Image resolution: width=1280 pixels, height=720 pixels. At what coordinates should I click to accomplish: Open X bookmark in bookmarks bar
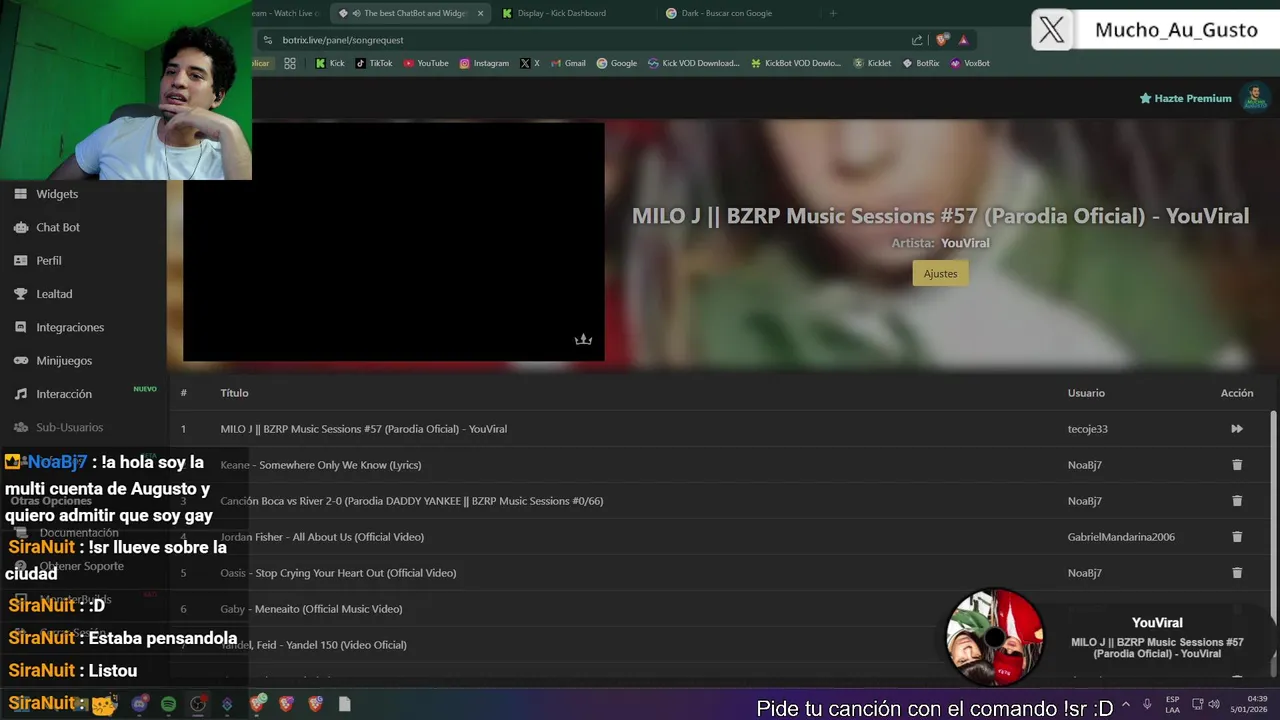530,63
